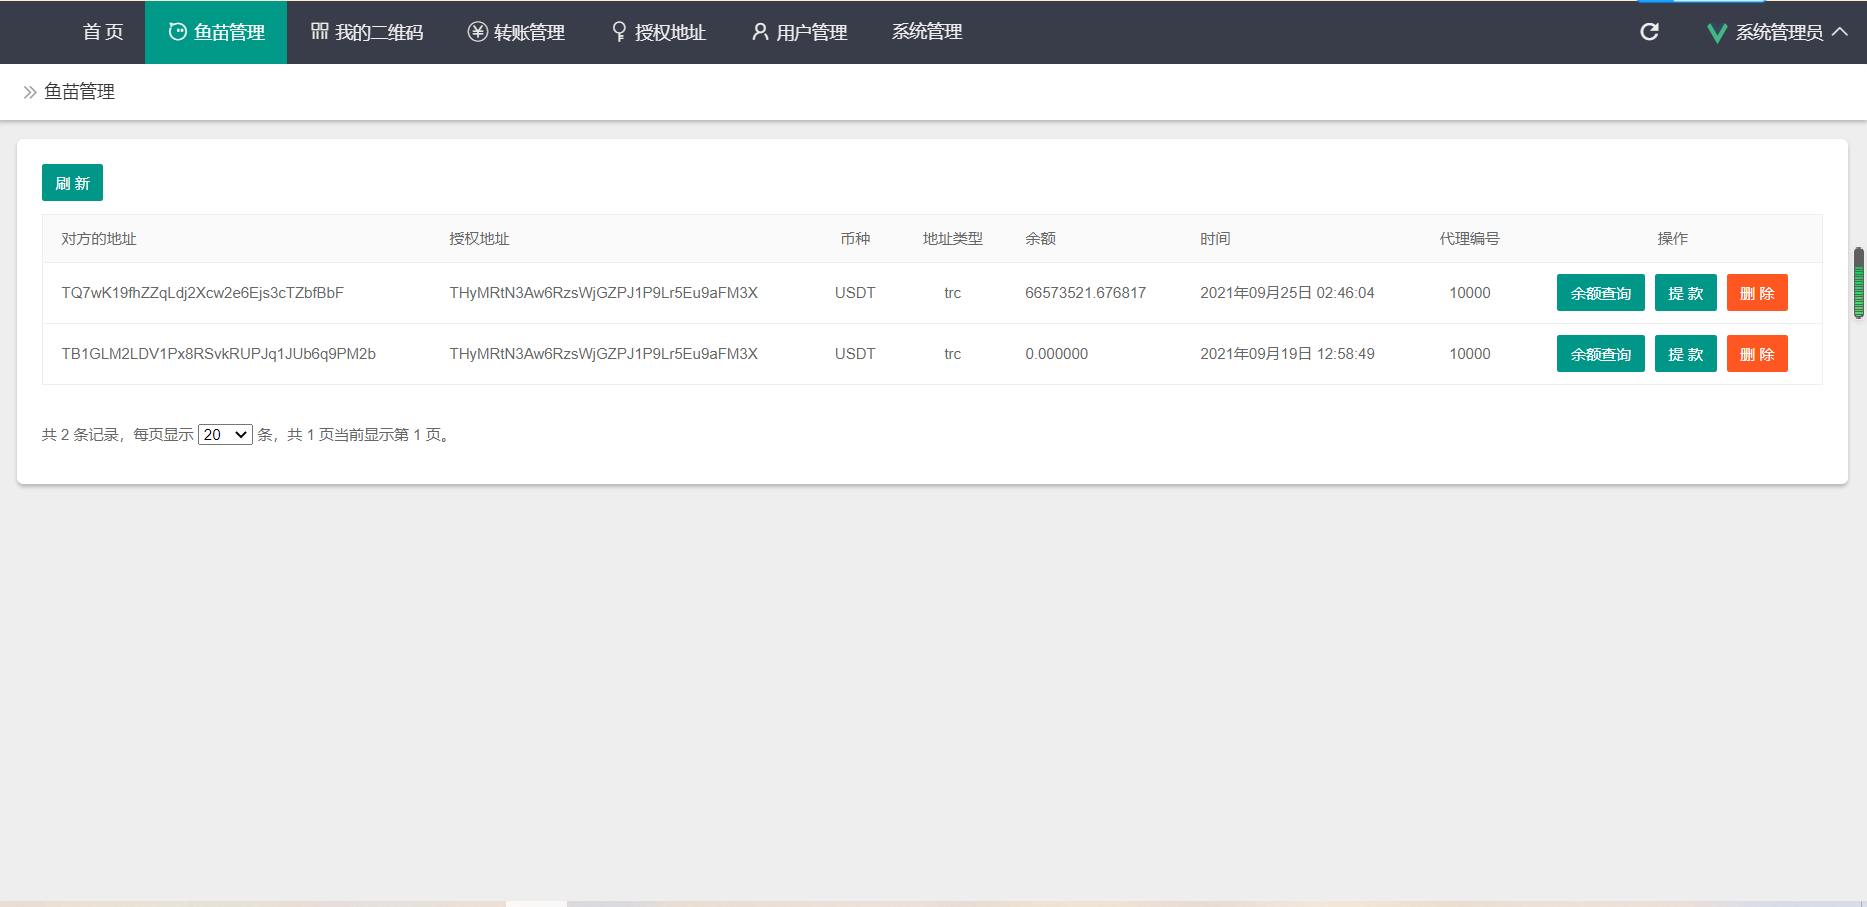1867x907 pixels.
Task: Click the clock icon on 鱼苗管理 tab
Action: tap(178, 32)
